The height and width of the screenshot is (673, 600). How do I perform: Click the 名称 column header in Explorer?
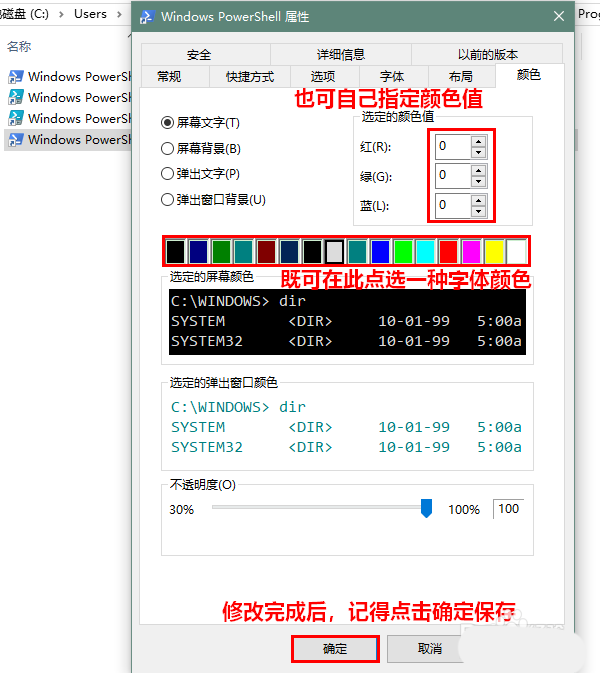coord(19,46)
